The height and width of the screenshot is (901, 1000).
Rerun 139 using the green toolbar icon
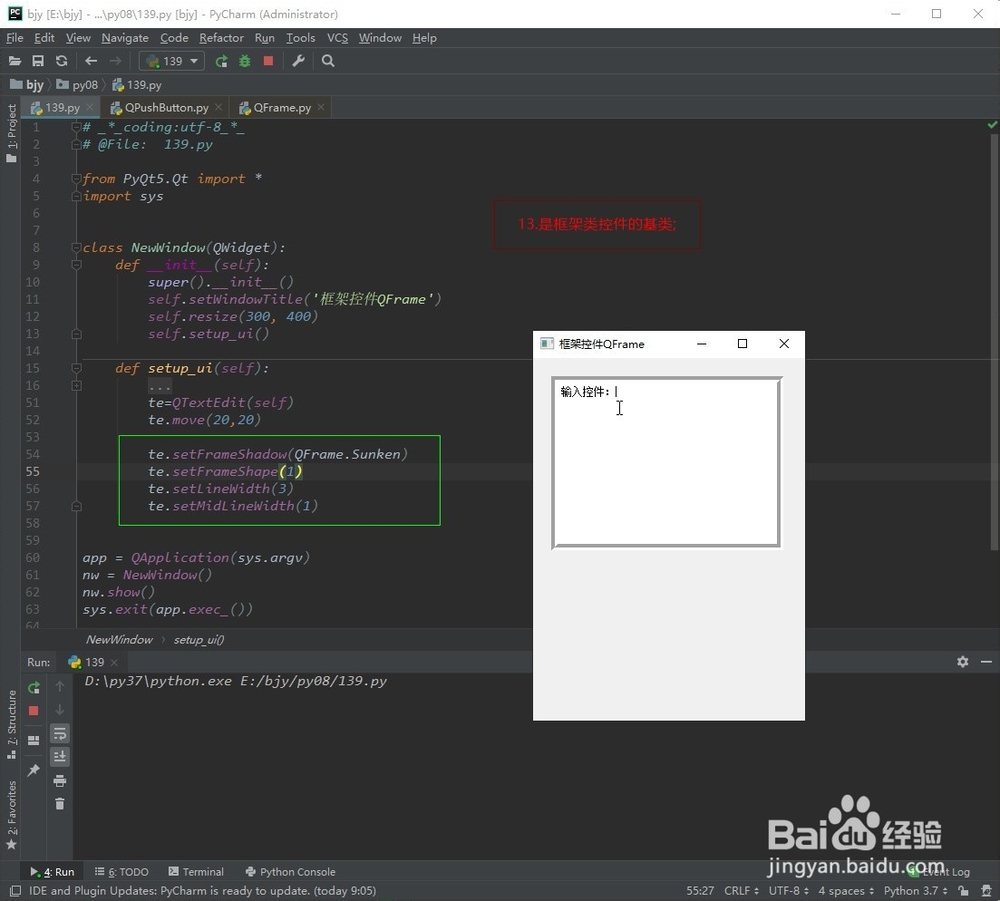click(x=221, y=61)
